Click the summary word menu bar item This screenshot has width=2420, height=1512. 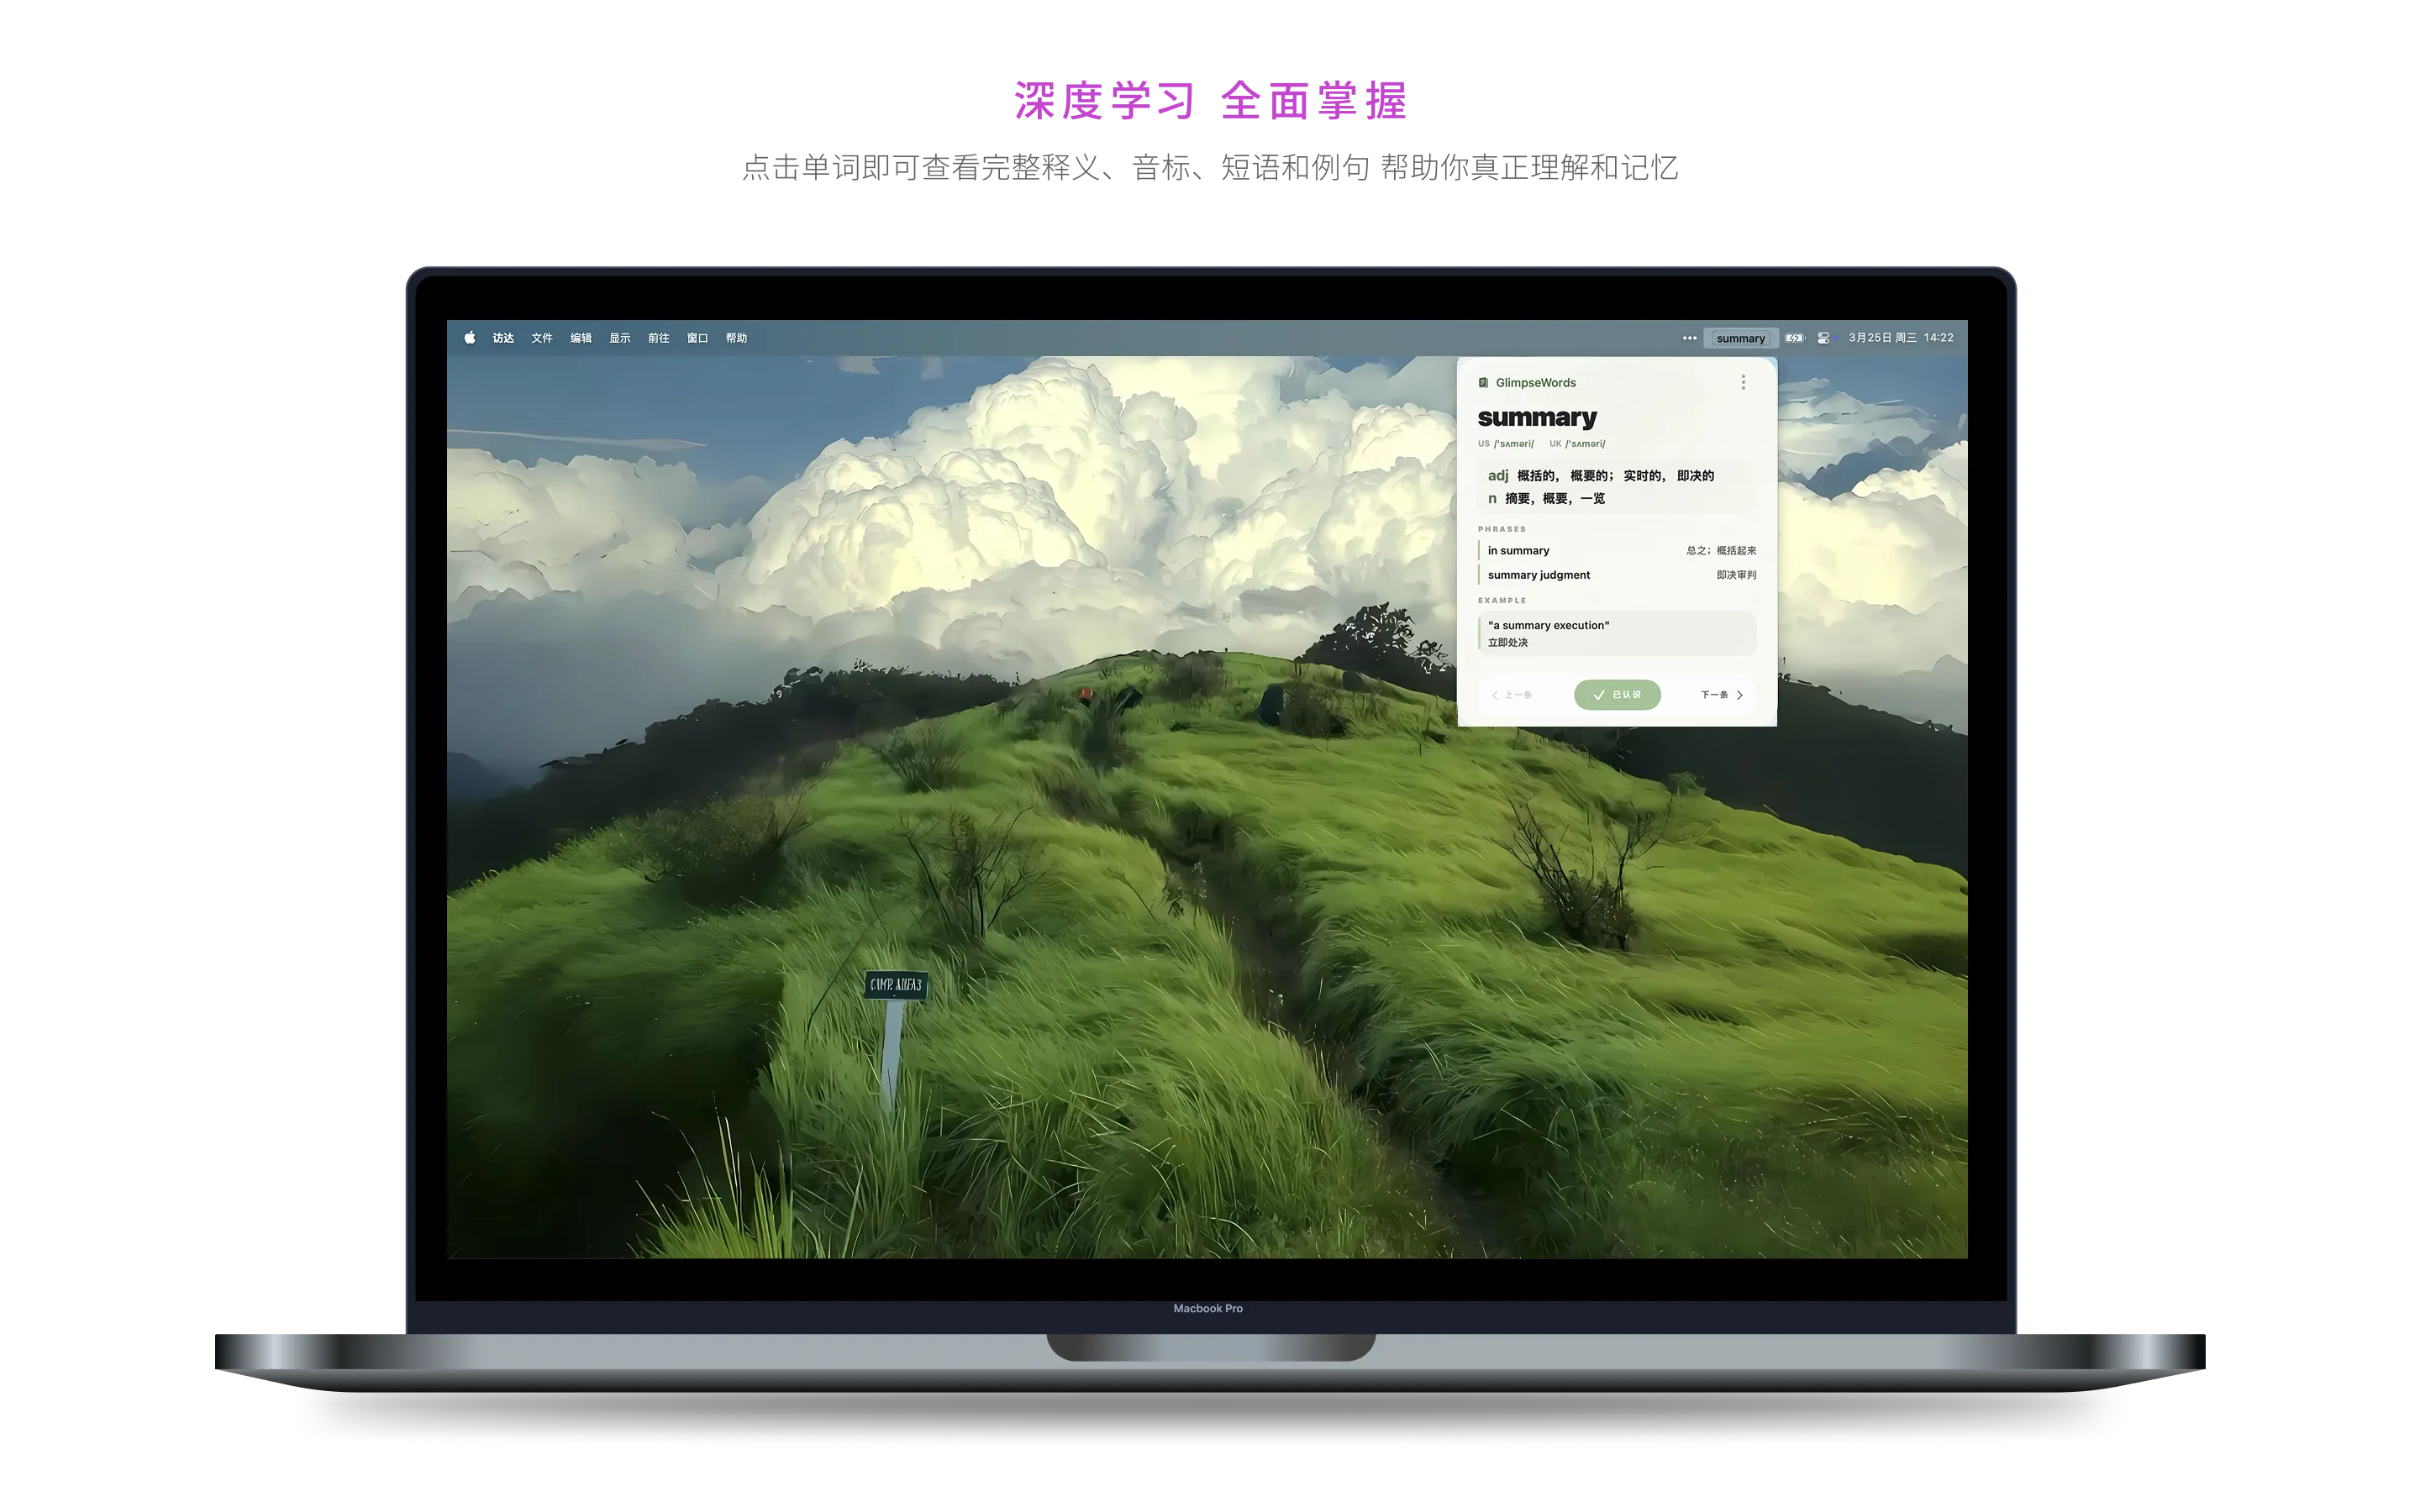pos(1740,338)
